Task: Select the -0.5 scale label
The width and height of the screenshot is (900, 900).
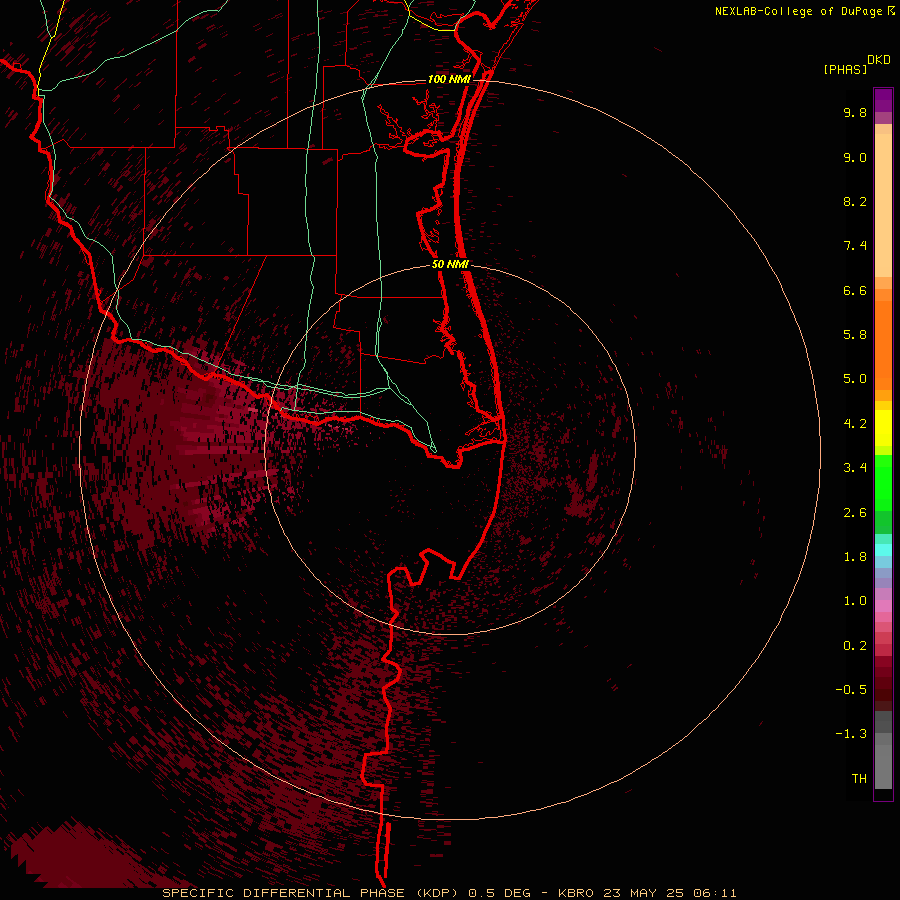Action: pyautogui.click(x=851, y=690)
